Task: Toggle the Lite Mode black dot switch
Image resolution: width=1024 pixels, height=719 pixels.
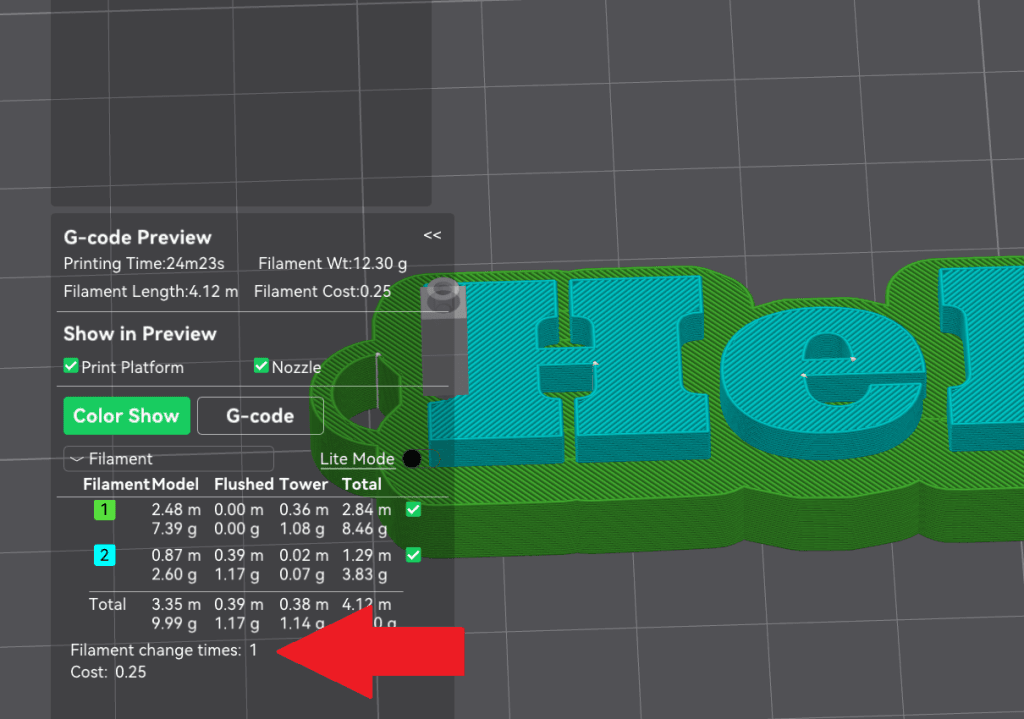Action: click(x=411, y=459)
